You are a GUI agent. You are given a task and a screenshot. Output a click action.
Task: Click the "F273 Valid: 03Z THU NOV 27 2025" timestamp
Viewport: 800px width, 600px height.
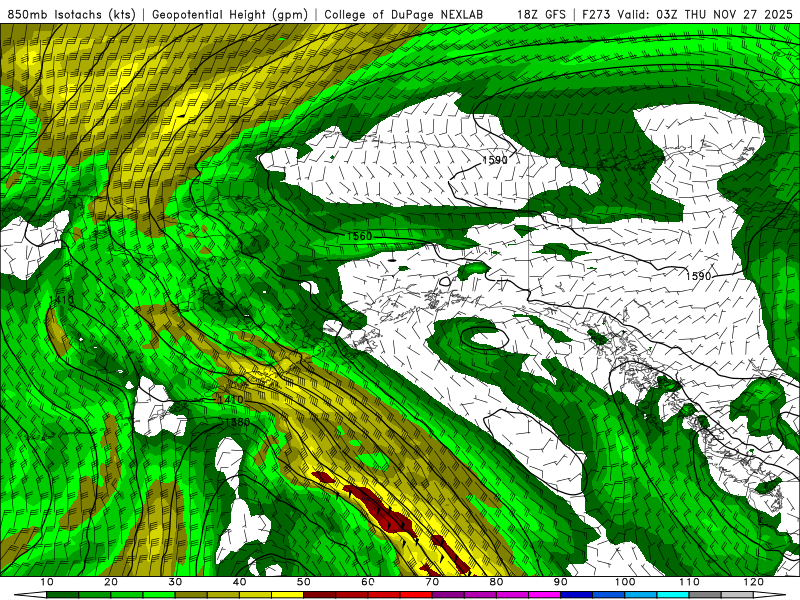pos(687,14)
